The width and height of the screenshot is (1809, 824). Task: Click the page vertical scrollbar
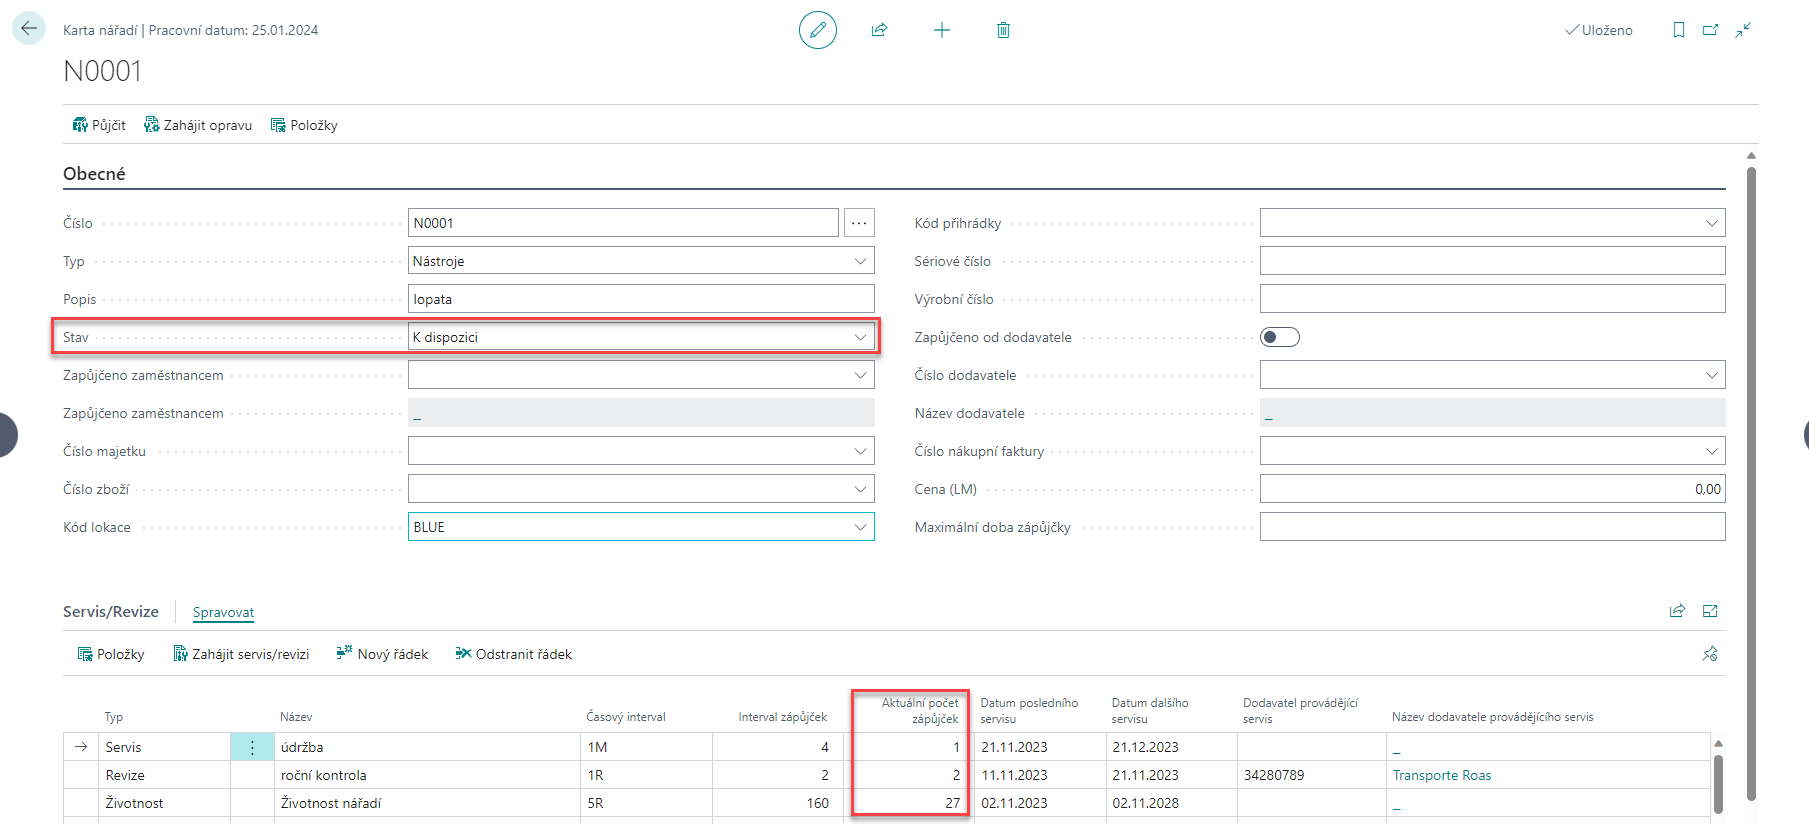click(1751, 480)
